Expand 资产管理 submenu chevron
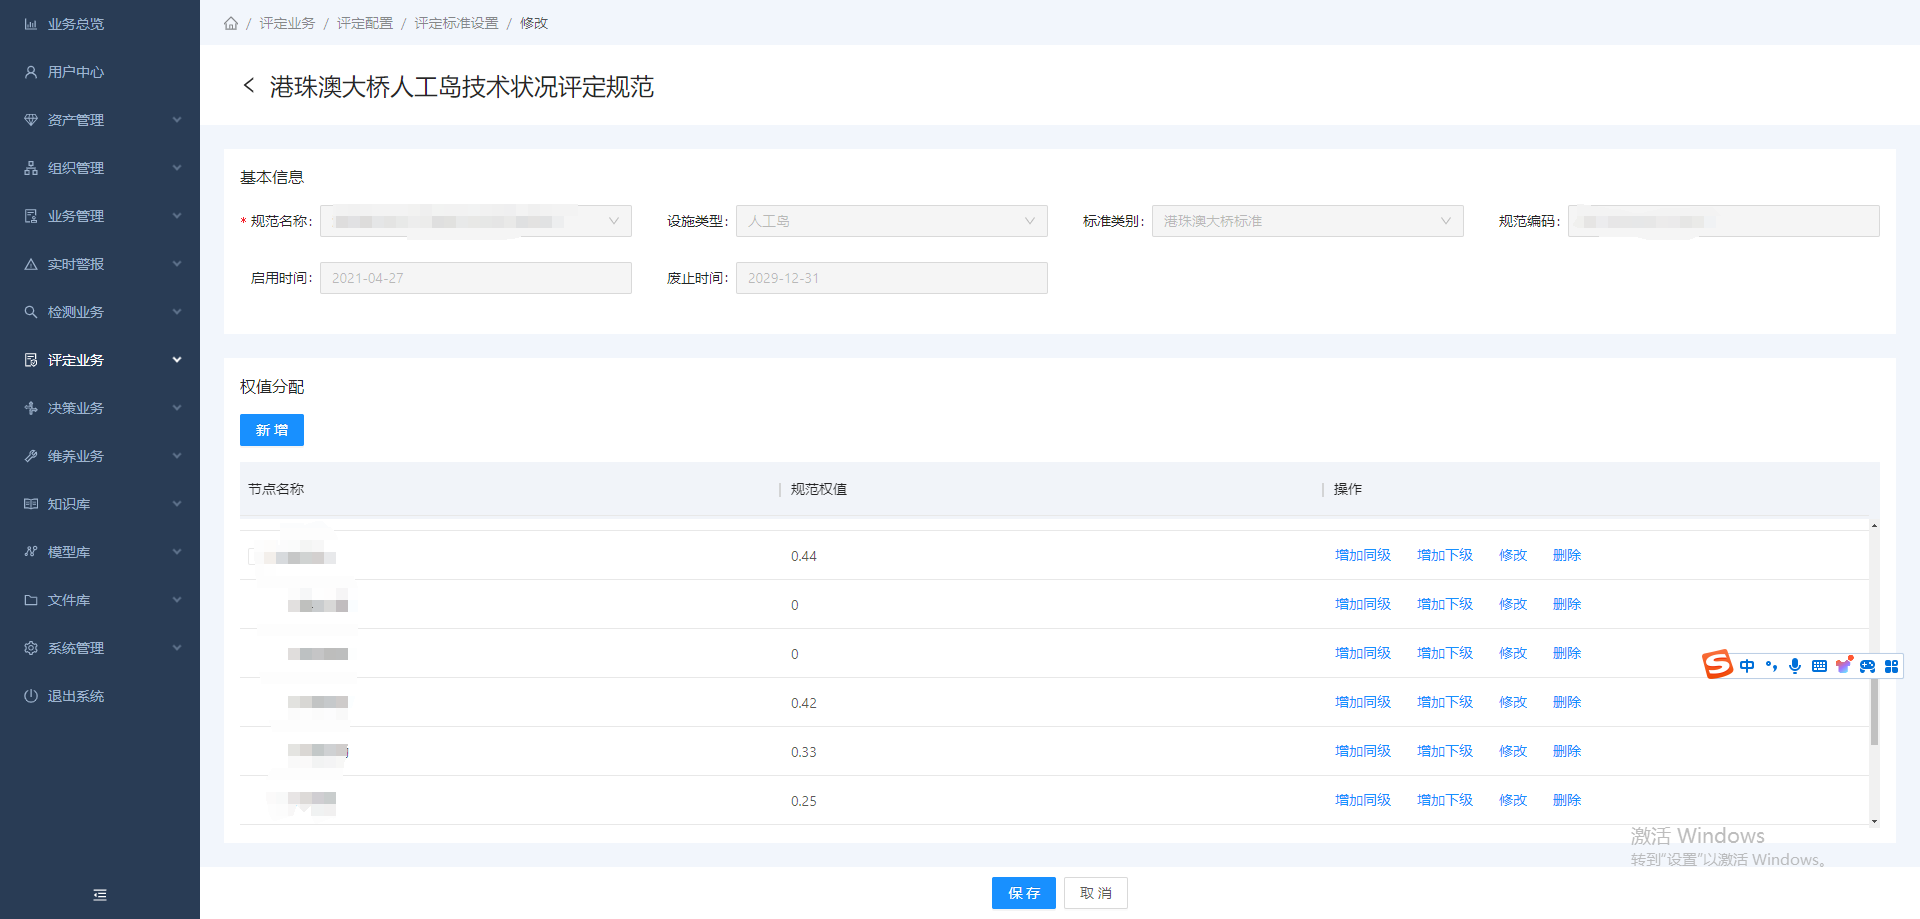The height and width of the screenshot is (919, 1920). (x=177, y=120)
